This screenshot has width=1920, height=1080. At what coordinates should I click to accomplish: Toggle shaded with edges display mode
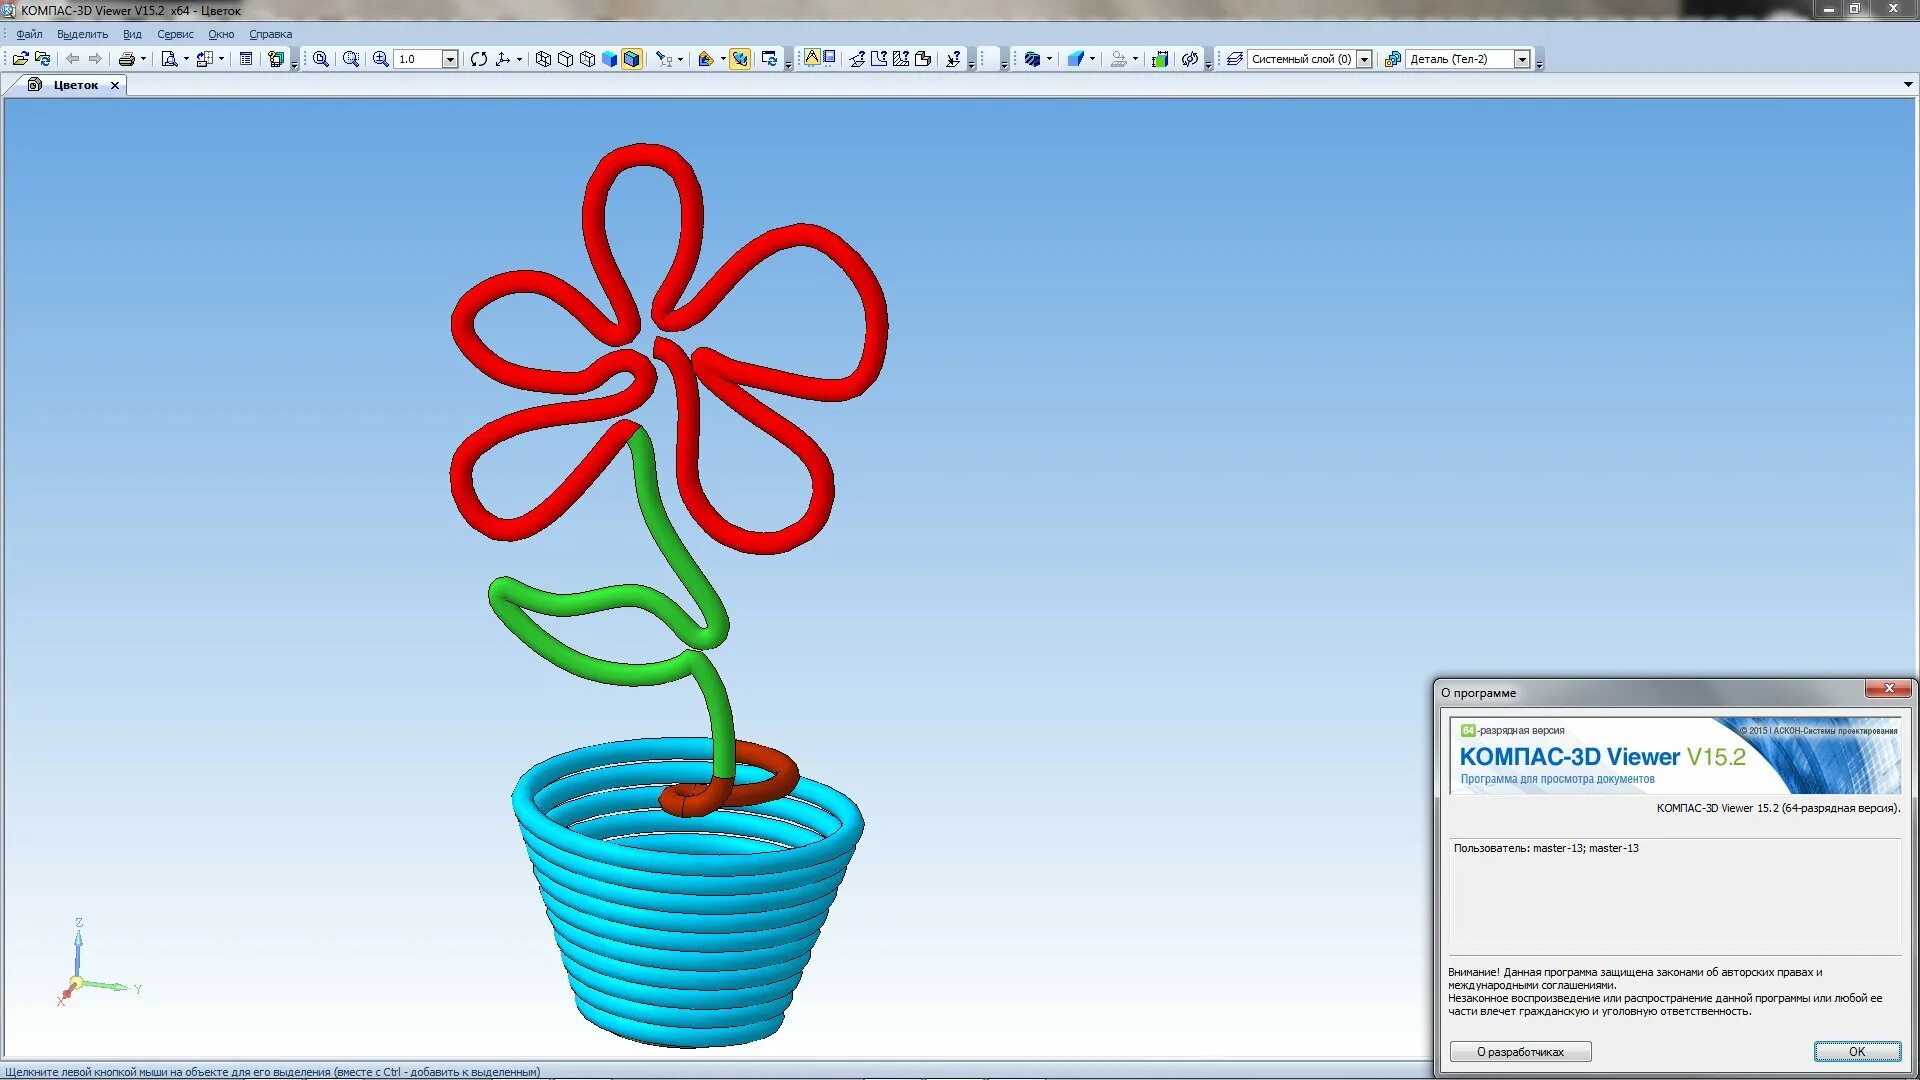[632, 59]
